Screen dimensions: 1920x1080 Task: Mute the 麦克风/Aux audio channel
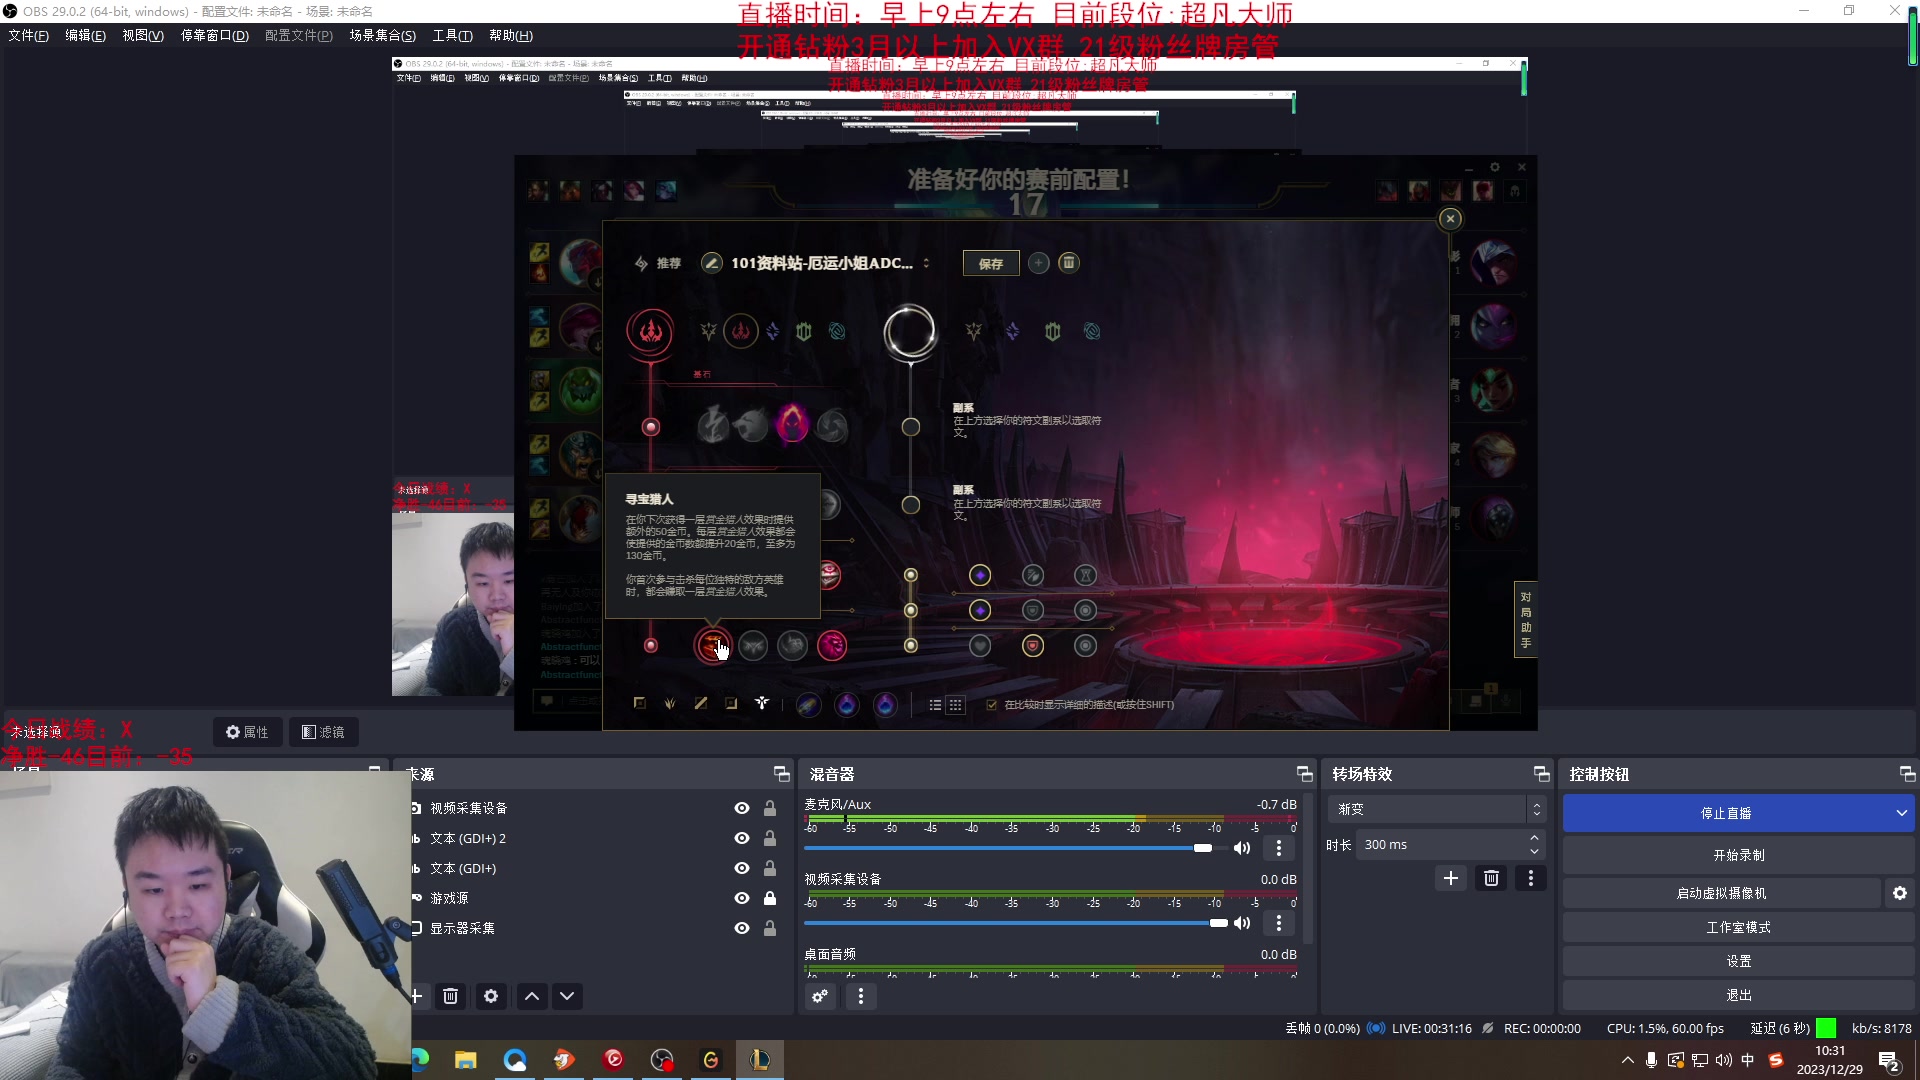[1242, 848]
